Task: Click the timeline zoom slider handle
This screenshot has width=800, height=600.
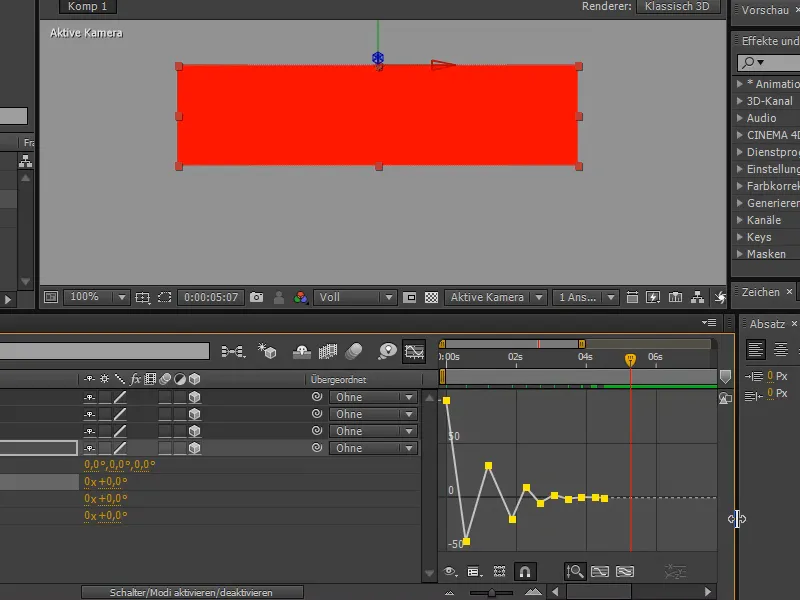Action: coord(491,592)
